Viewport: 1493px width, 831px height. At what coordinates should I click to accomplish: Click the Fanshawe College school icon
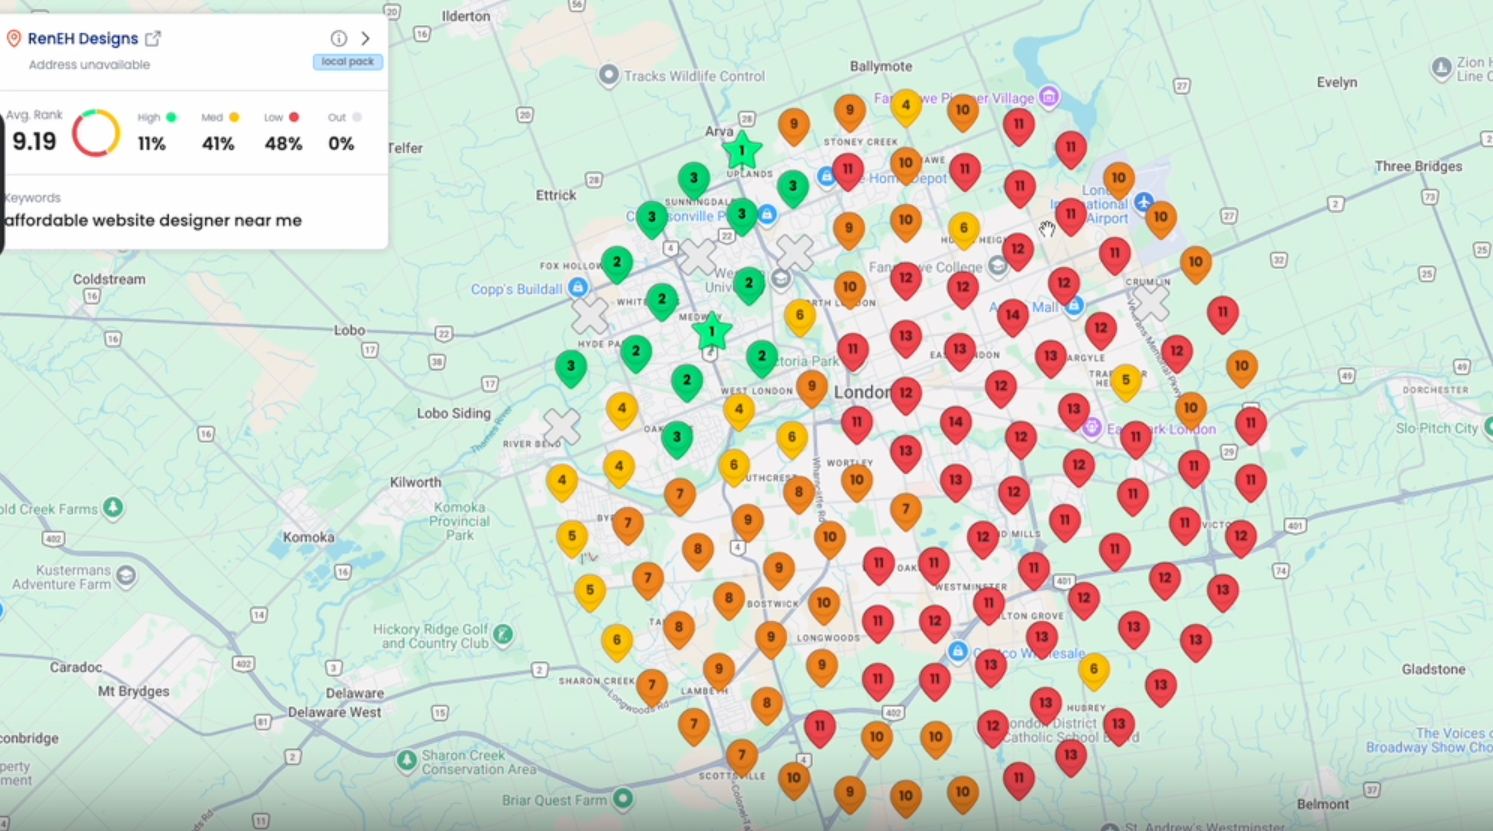[x=997, y=266]
